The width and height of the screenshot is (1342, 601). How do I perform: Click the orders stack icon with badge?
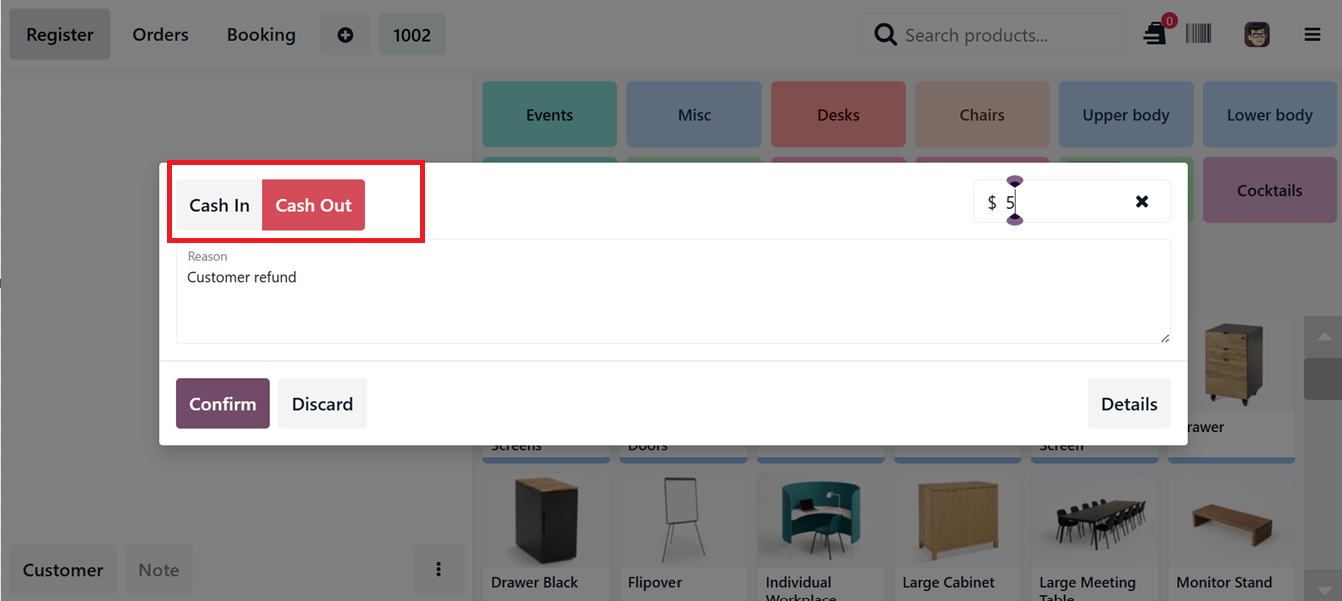pos(1155,34)
